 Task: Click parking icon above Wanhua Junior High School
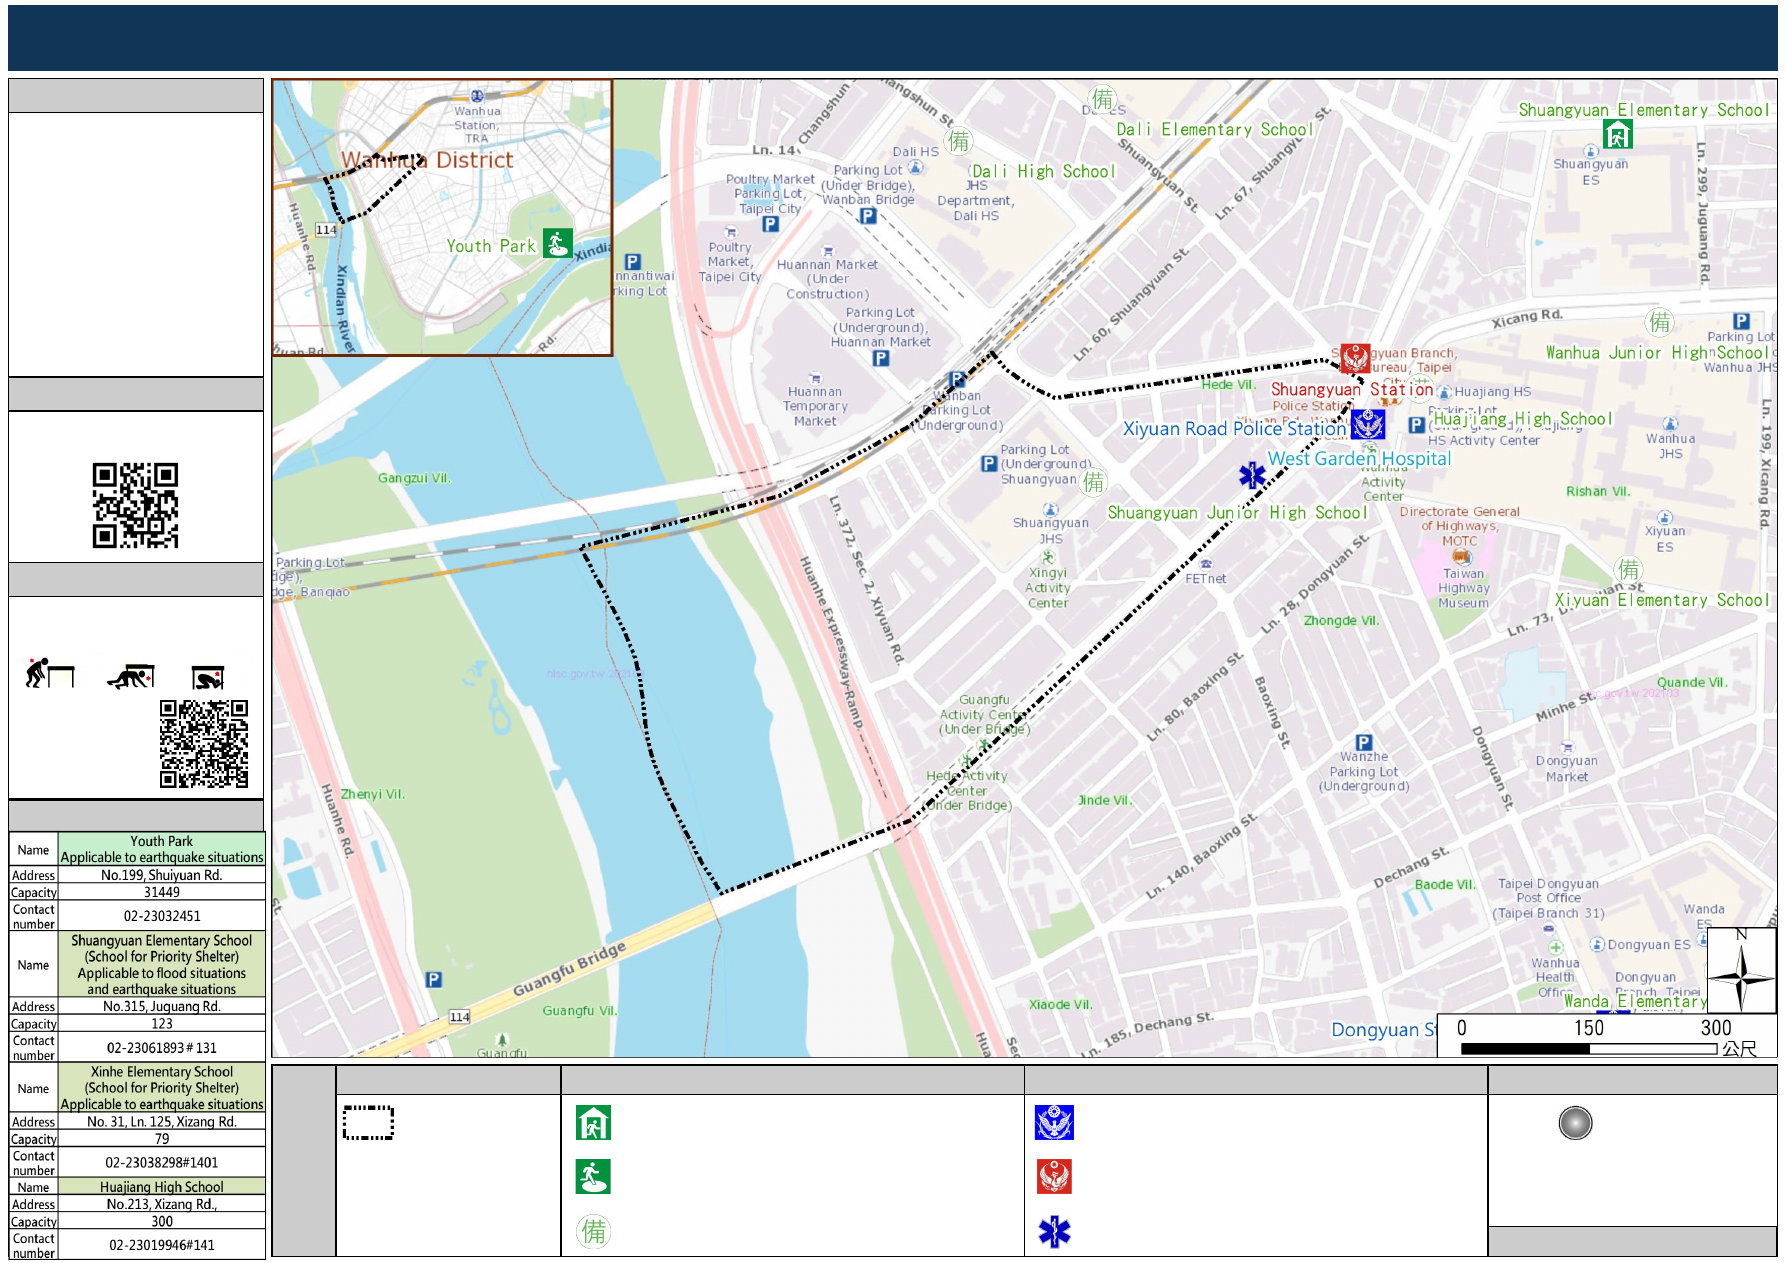(x=1741, y=321)
